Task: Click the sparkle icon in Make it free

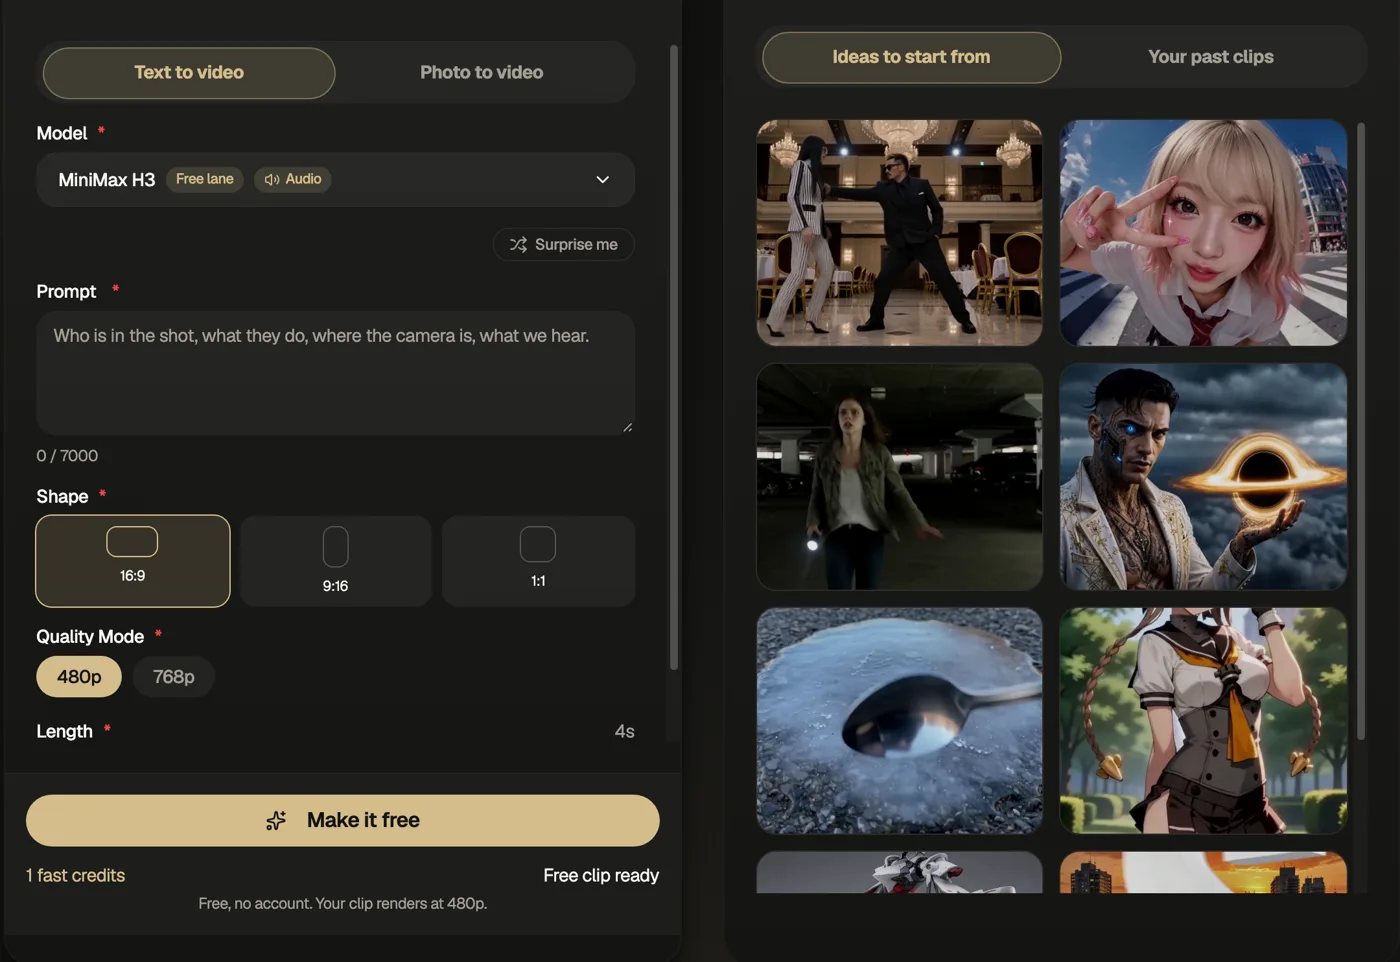Action: coord(276,821)
